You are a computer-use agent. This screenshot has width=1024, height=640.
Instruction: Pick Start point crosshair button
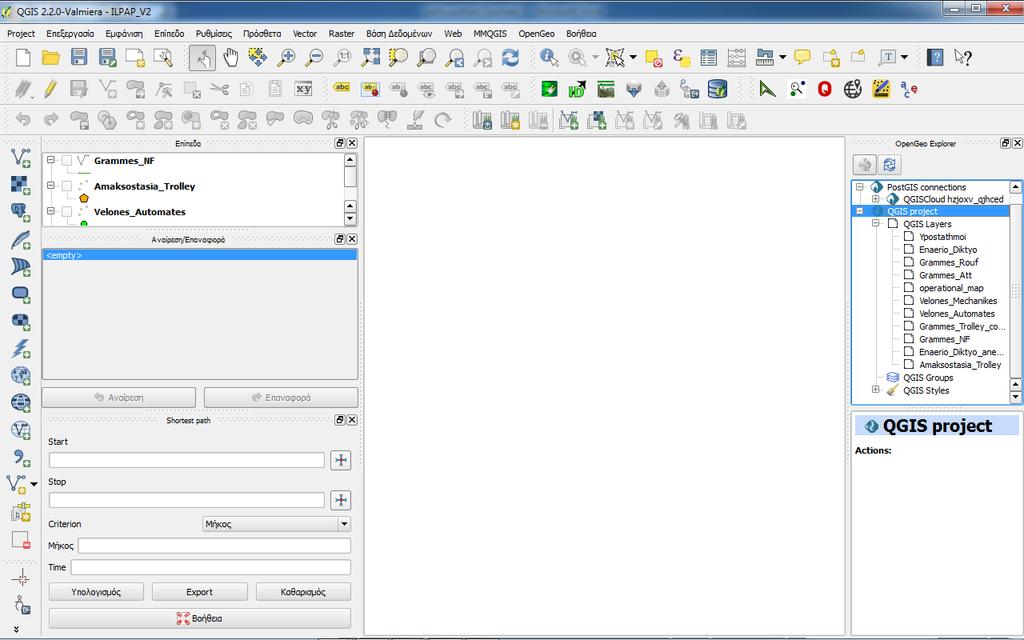tap(341, 460)
